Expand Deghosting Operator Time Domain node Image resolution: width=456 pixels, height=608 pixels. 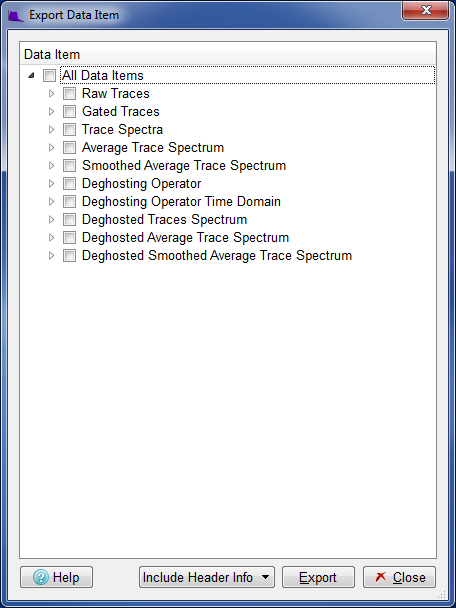[51, 202]
